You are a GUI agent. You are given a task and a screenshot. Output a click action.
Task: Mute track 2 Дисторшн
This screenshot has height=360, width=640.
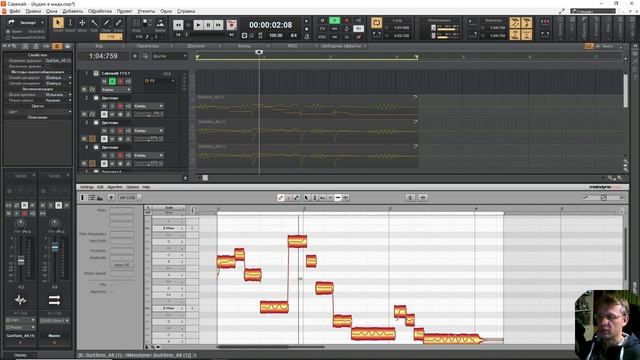coord(104,106)
